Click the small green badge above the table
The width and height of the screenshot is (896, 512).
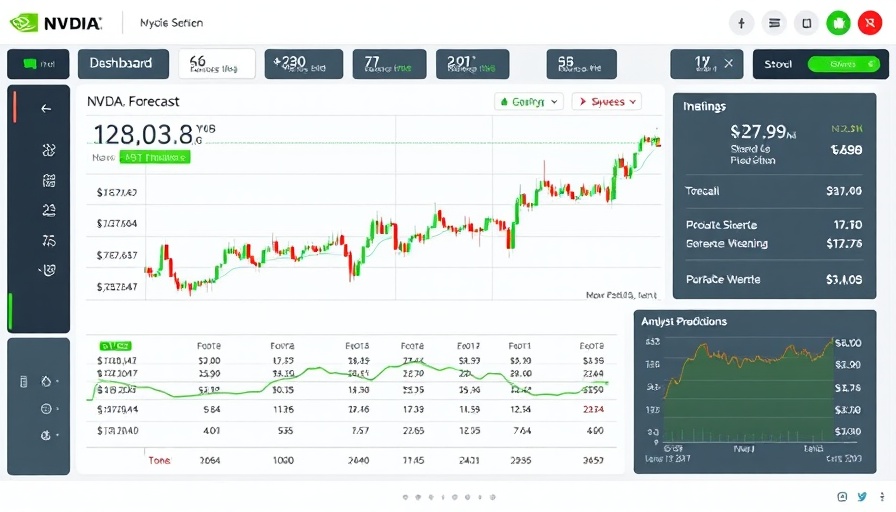(115, 346)
